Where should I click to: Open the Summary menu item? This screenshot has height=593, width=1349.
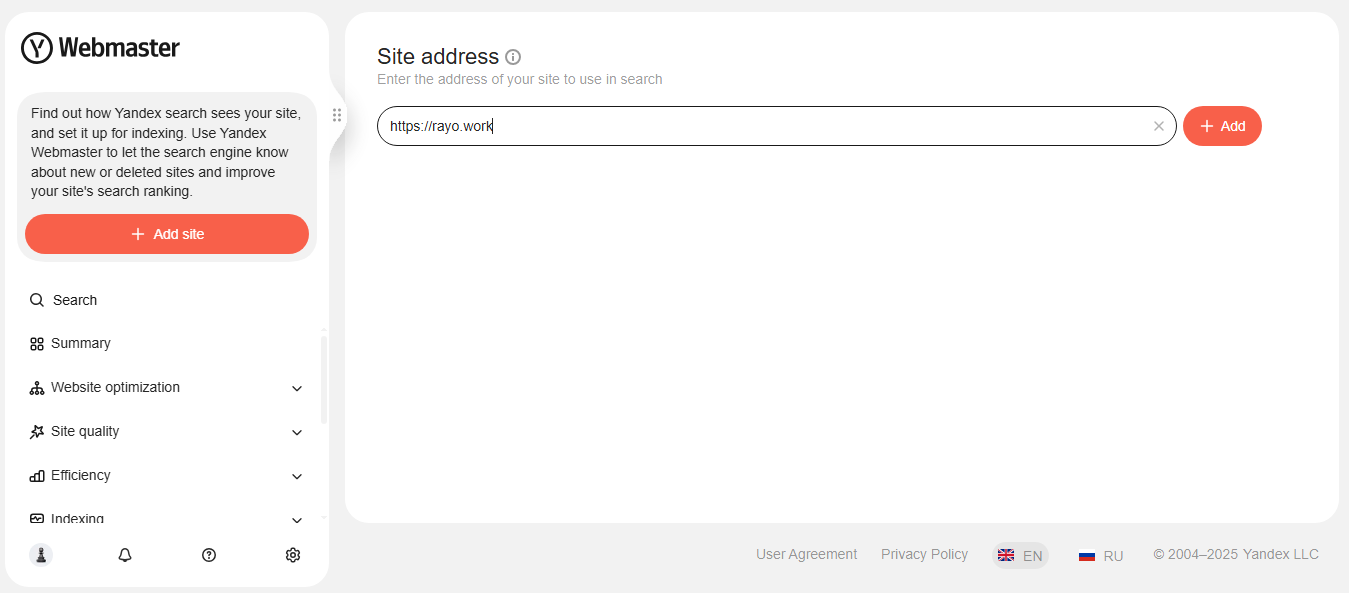[x=80, y=343]
